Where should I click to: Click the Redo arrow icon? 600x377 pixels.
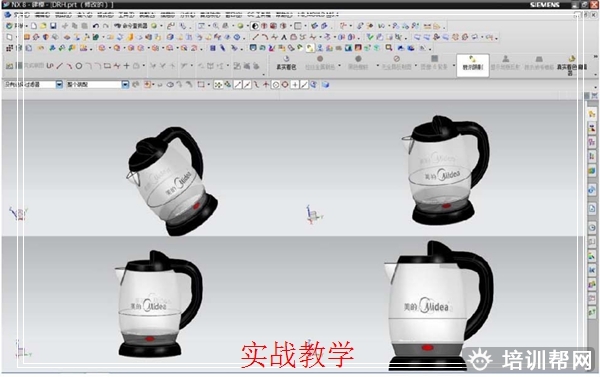coord(106,26)
